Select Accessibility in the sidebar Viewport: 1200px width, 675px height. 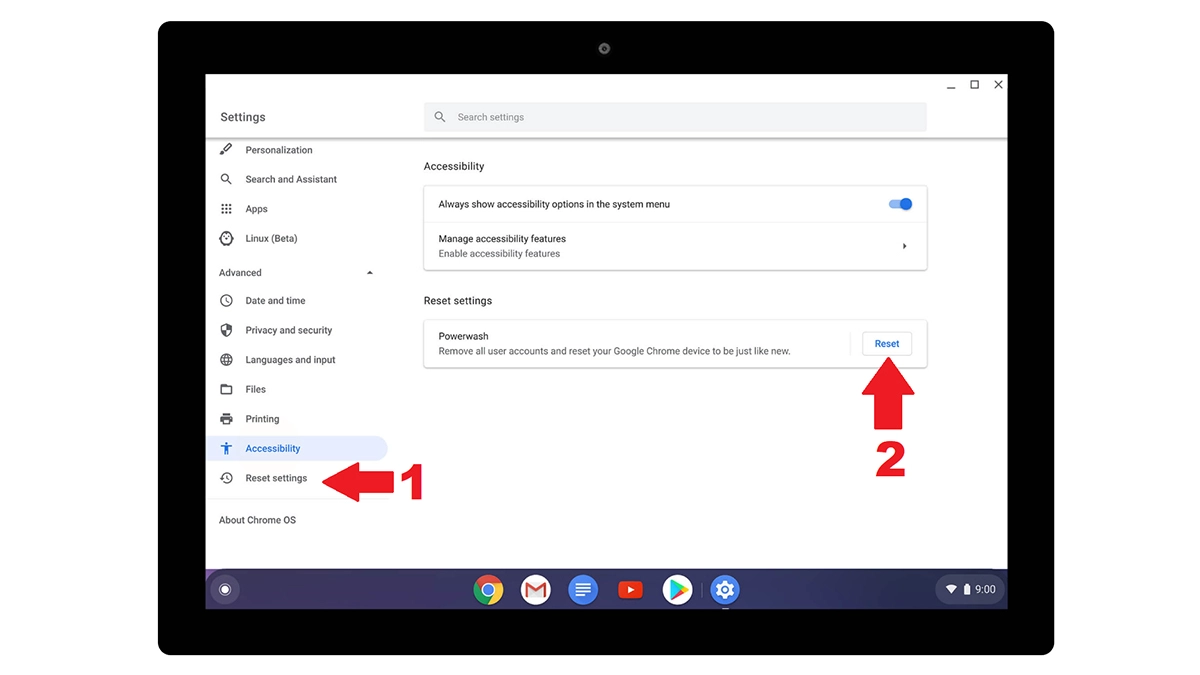click(296, 449)
